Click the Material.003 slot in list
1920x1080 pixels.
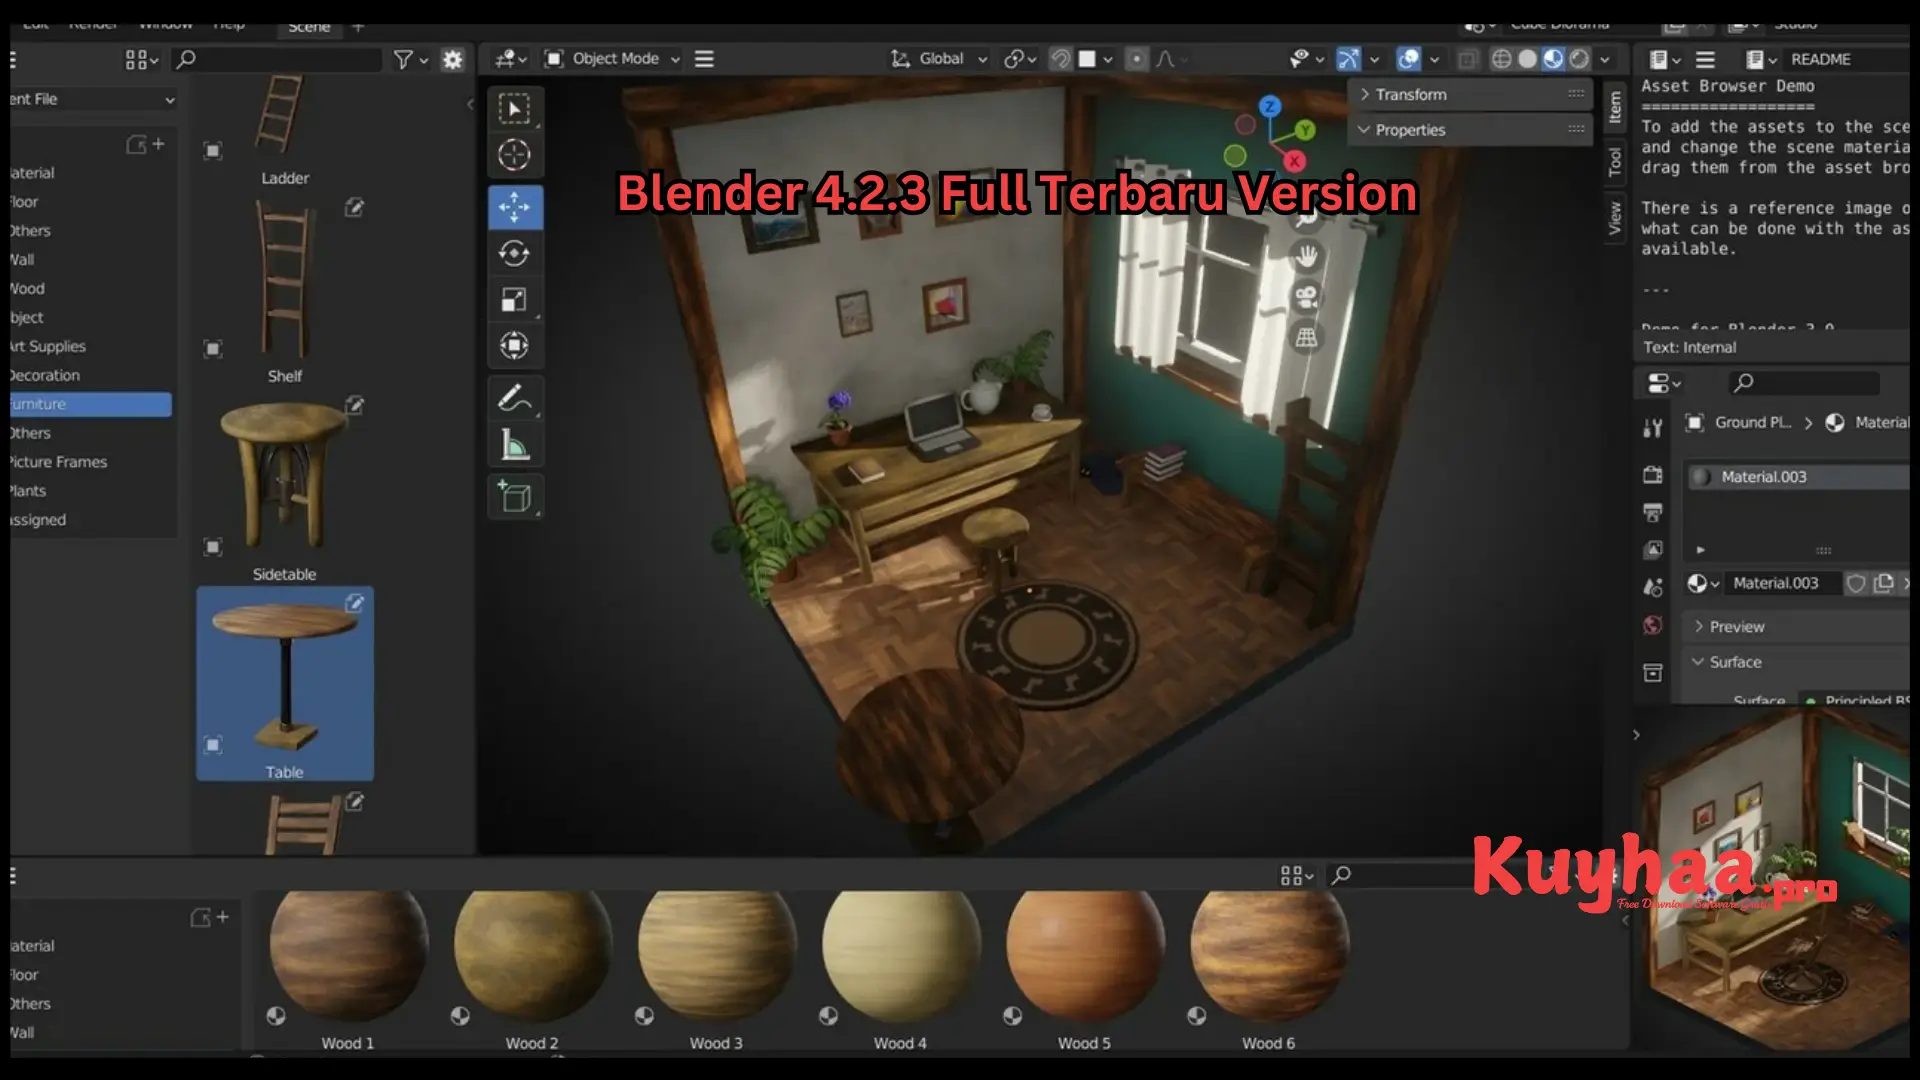1798,477
